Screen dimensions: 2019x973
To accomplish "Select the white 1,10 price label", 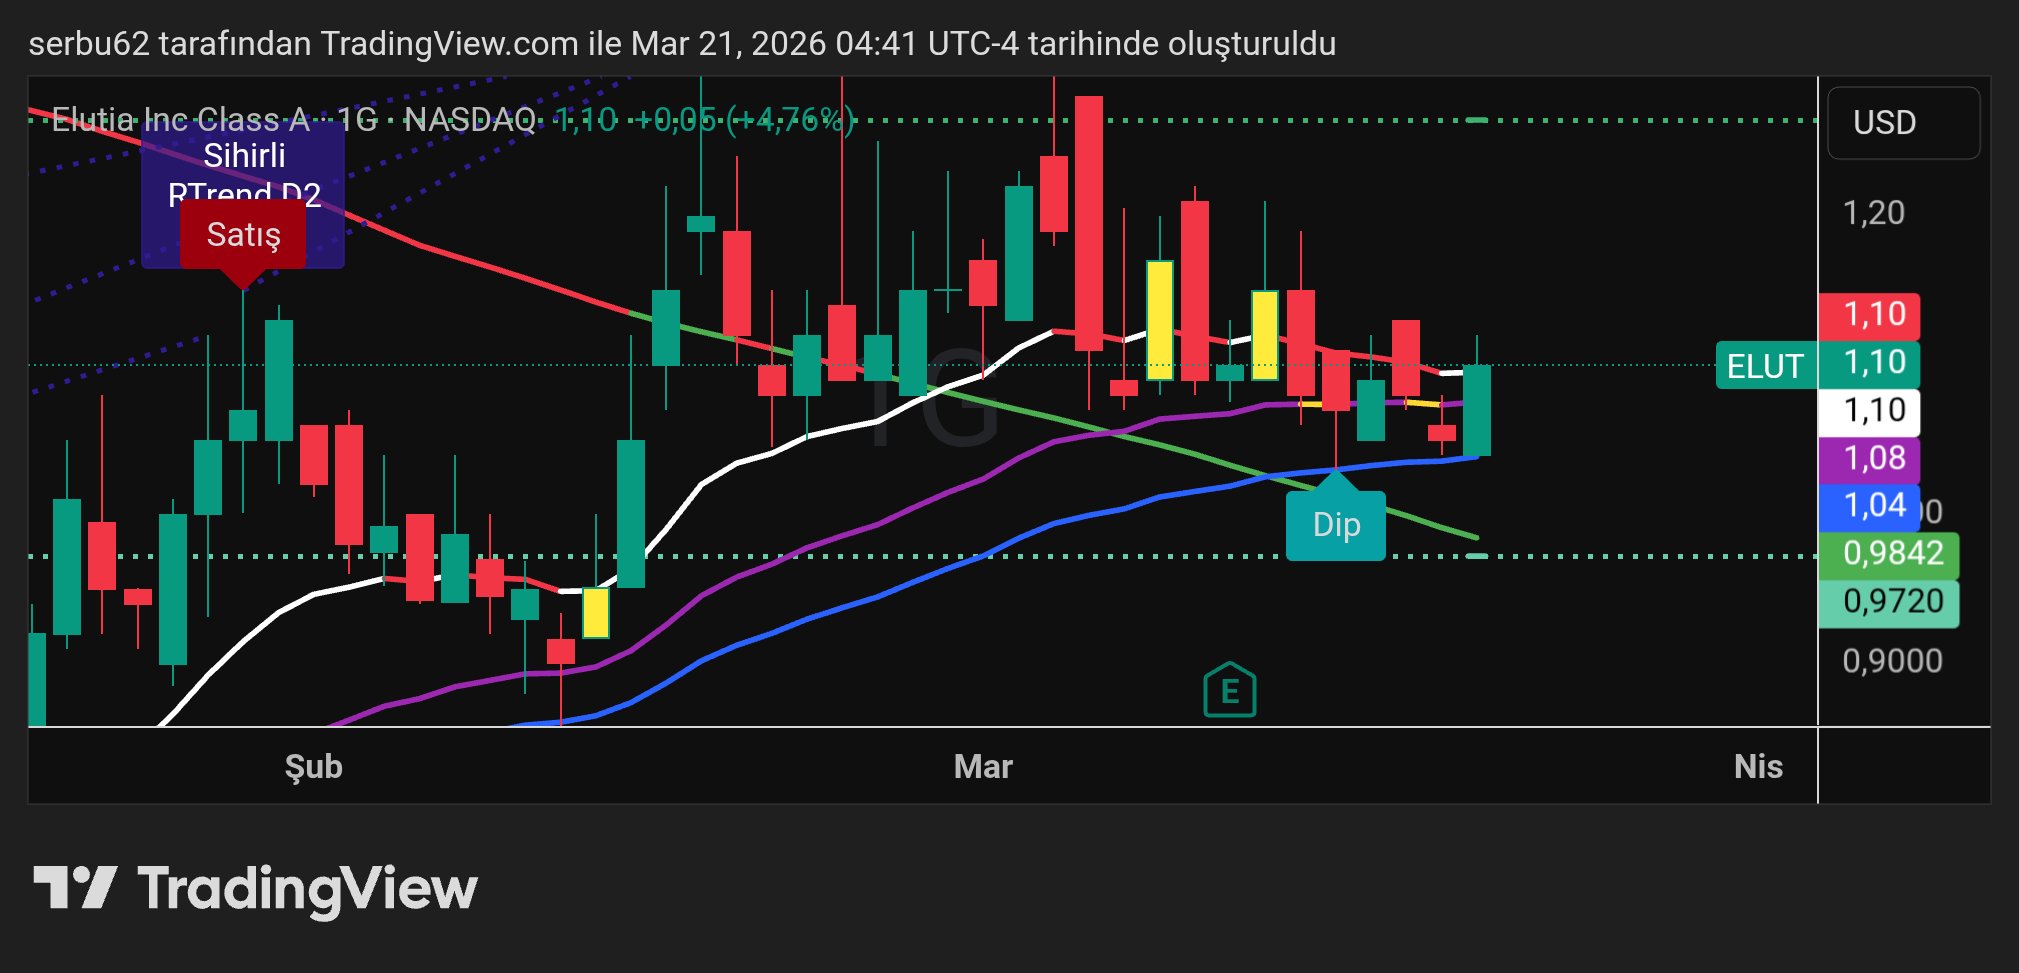I will pyautogui.click(x=1869, y=411).
